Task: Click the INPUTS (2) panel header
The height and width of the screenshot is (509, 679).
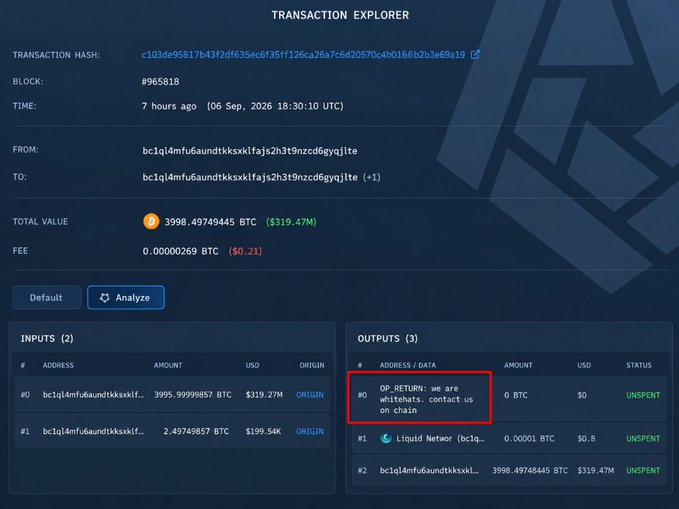Action: (x=47, y=338)
